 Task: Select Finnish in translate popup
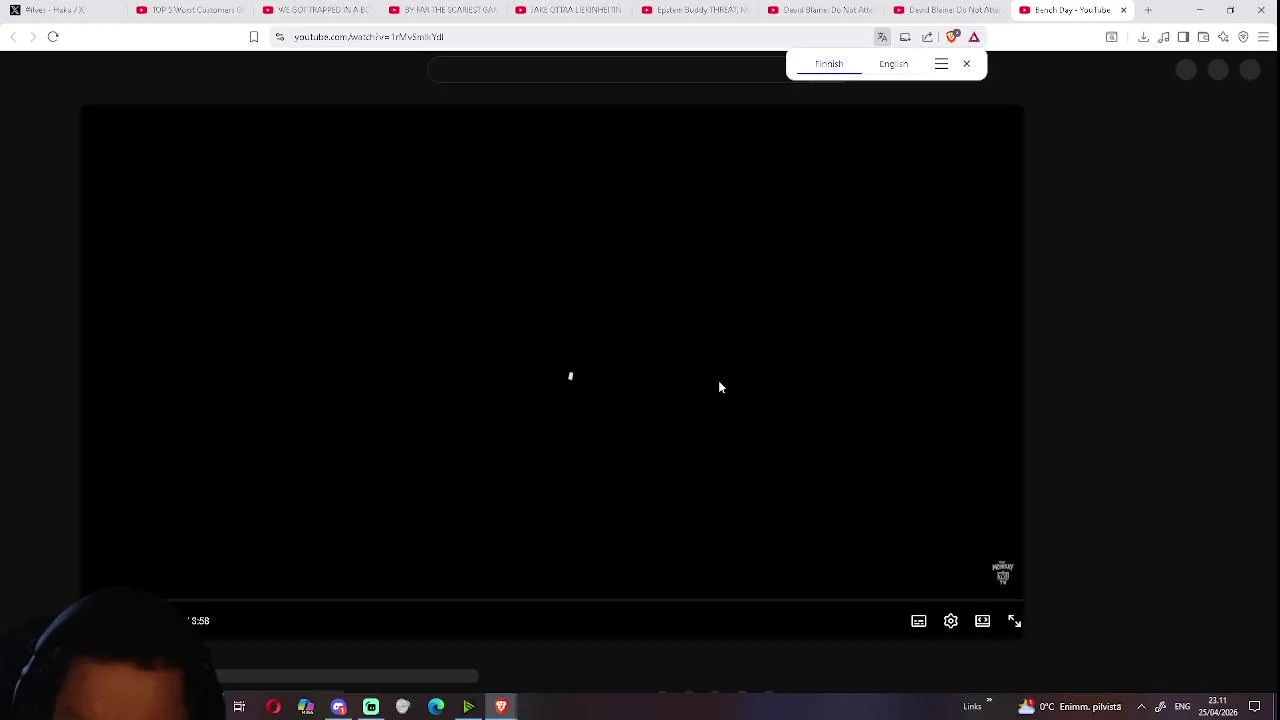829,64
